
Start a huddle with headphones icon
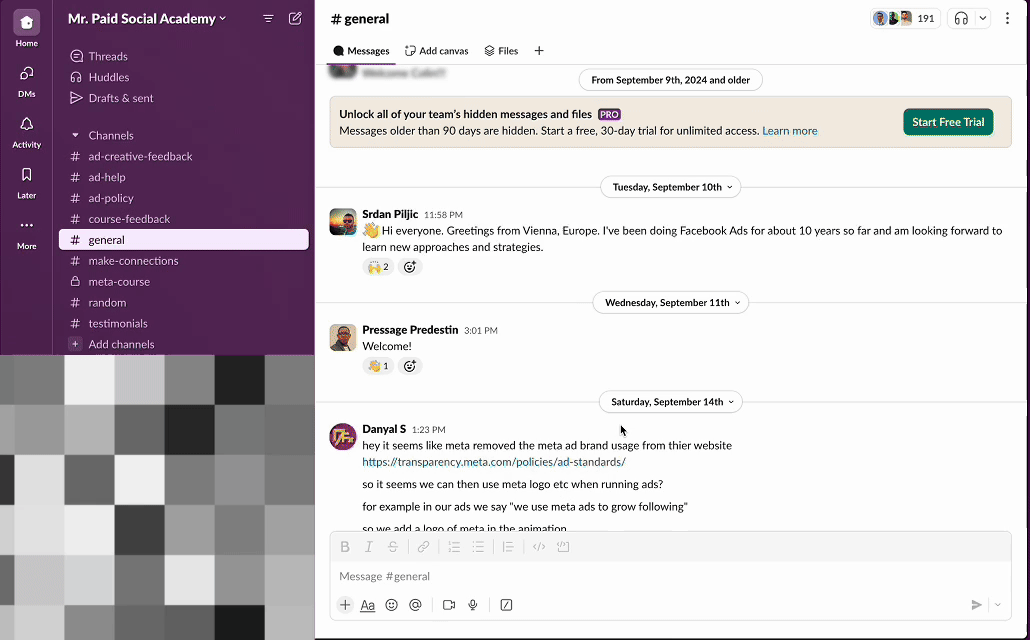pyautogui.click(x=961, y=18)
